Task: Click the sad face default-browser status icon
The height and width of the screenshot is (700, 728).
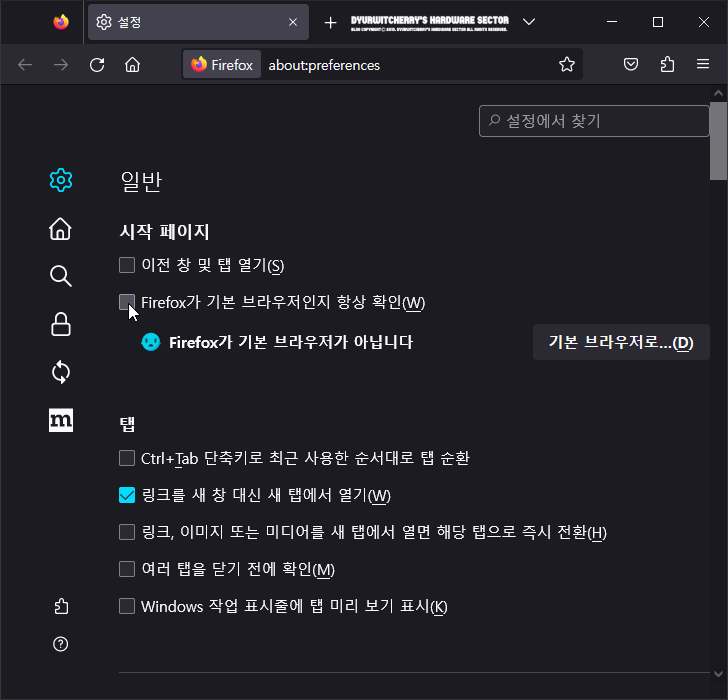Action: click(151, 342)
